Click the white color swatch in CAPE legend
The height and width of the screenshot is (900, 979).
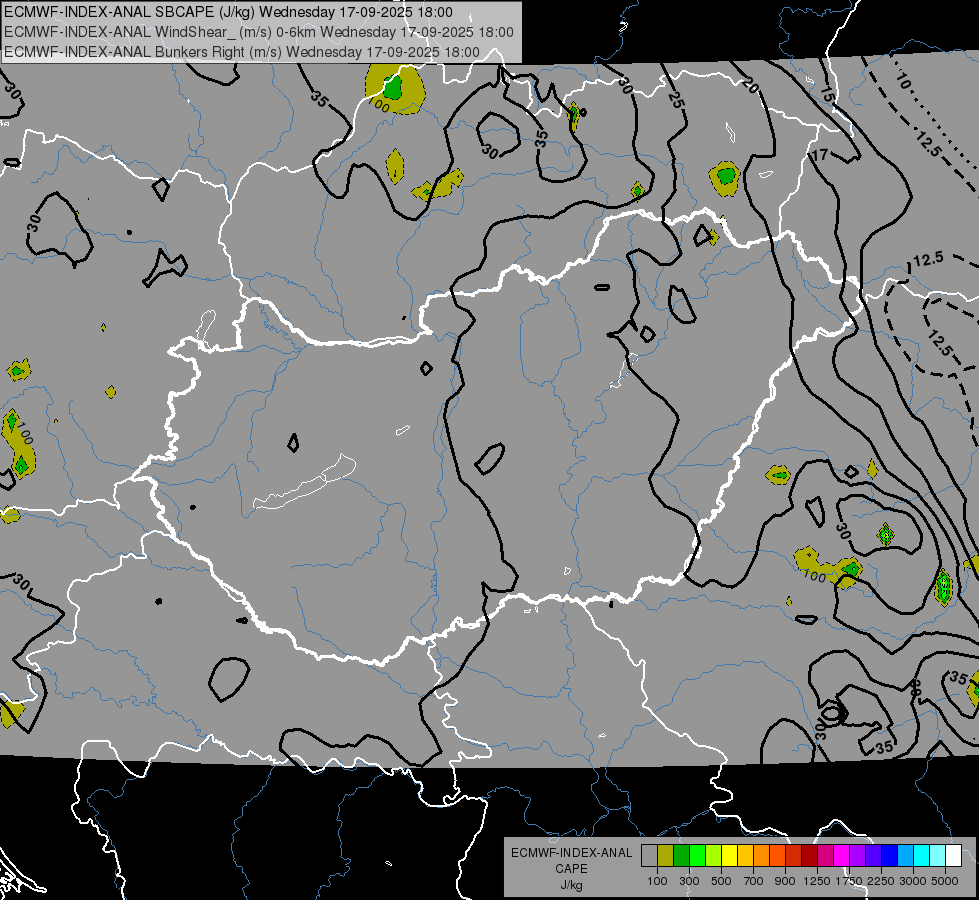point(953,856)
